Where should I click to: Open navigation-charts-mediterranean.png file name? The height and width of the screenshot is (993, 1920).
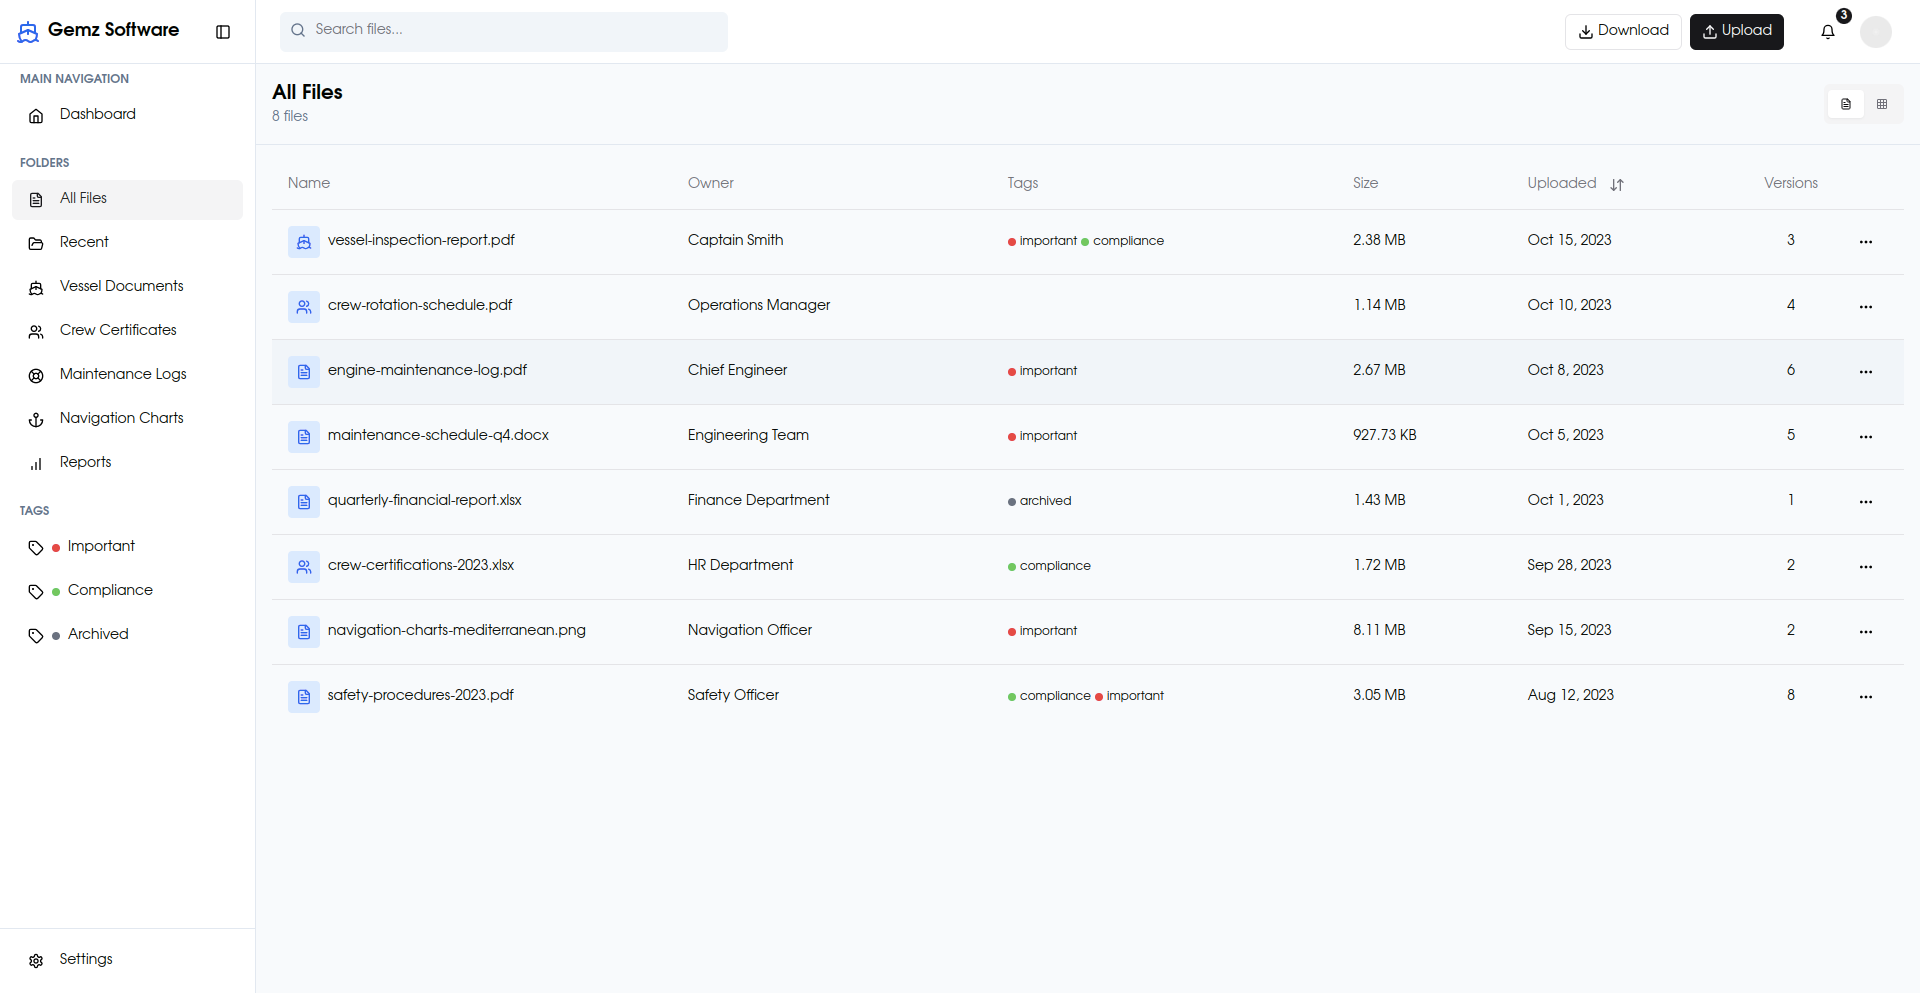[457, 630]
